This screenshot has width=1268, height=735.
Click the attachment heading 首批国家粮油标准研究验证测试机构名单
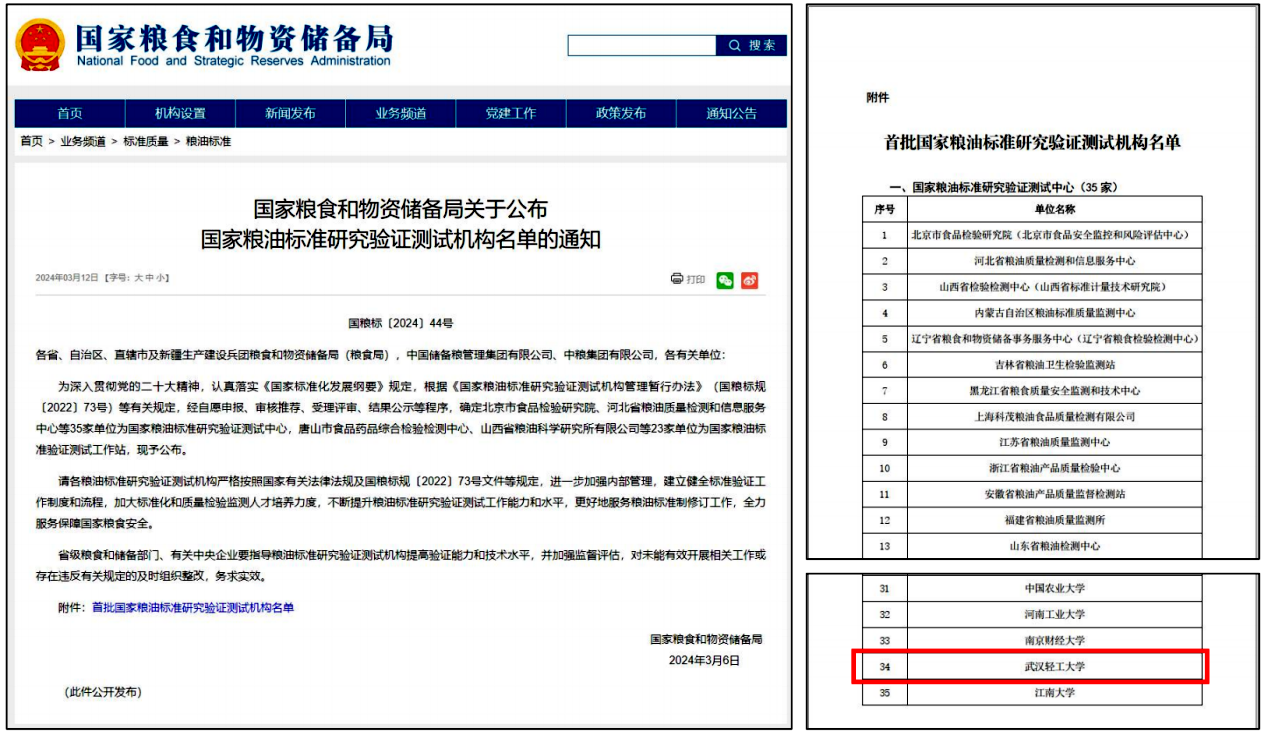[x=1032, y=143]
